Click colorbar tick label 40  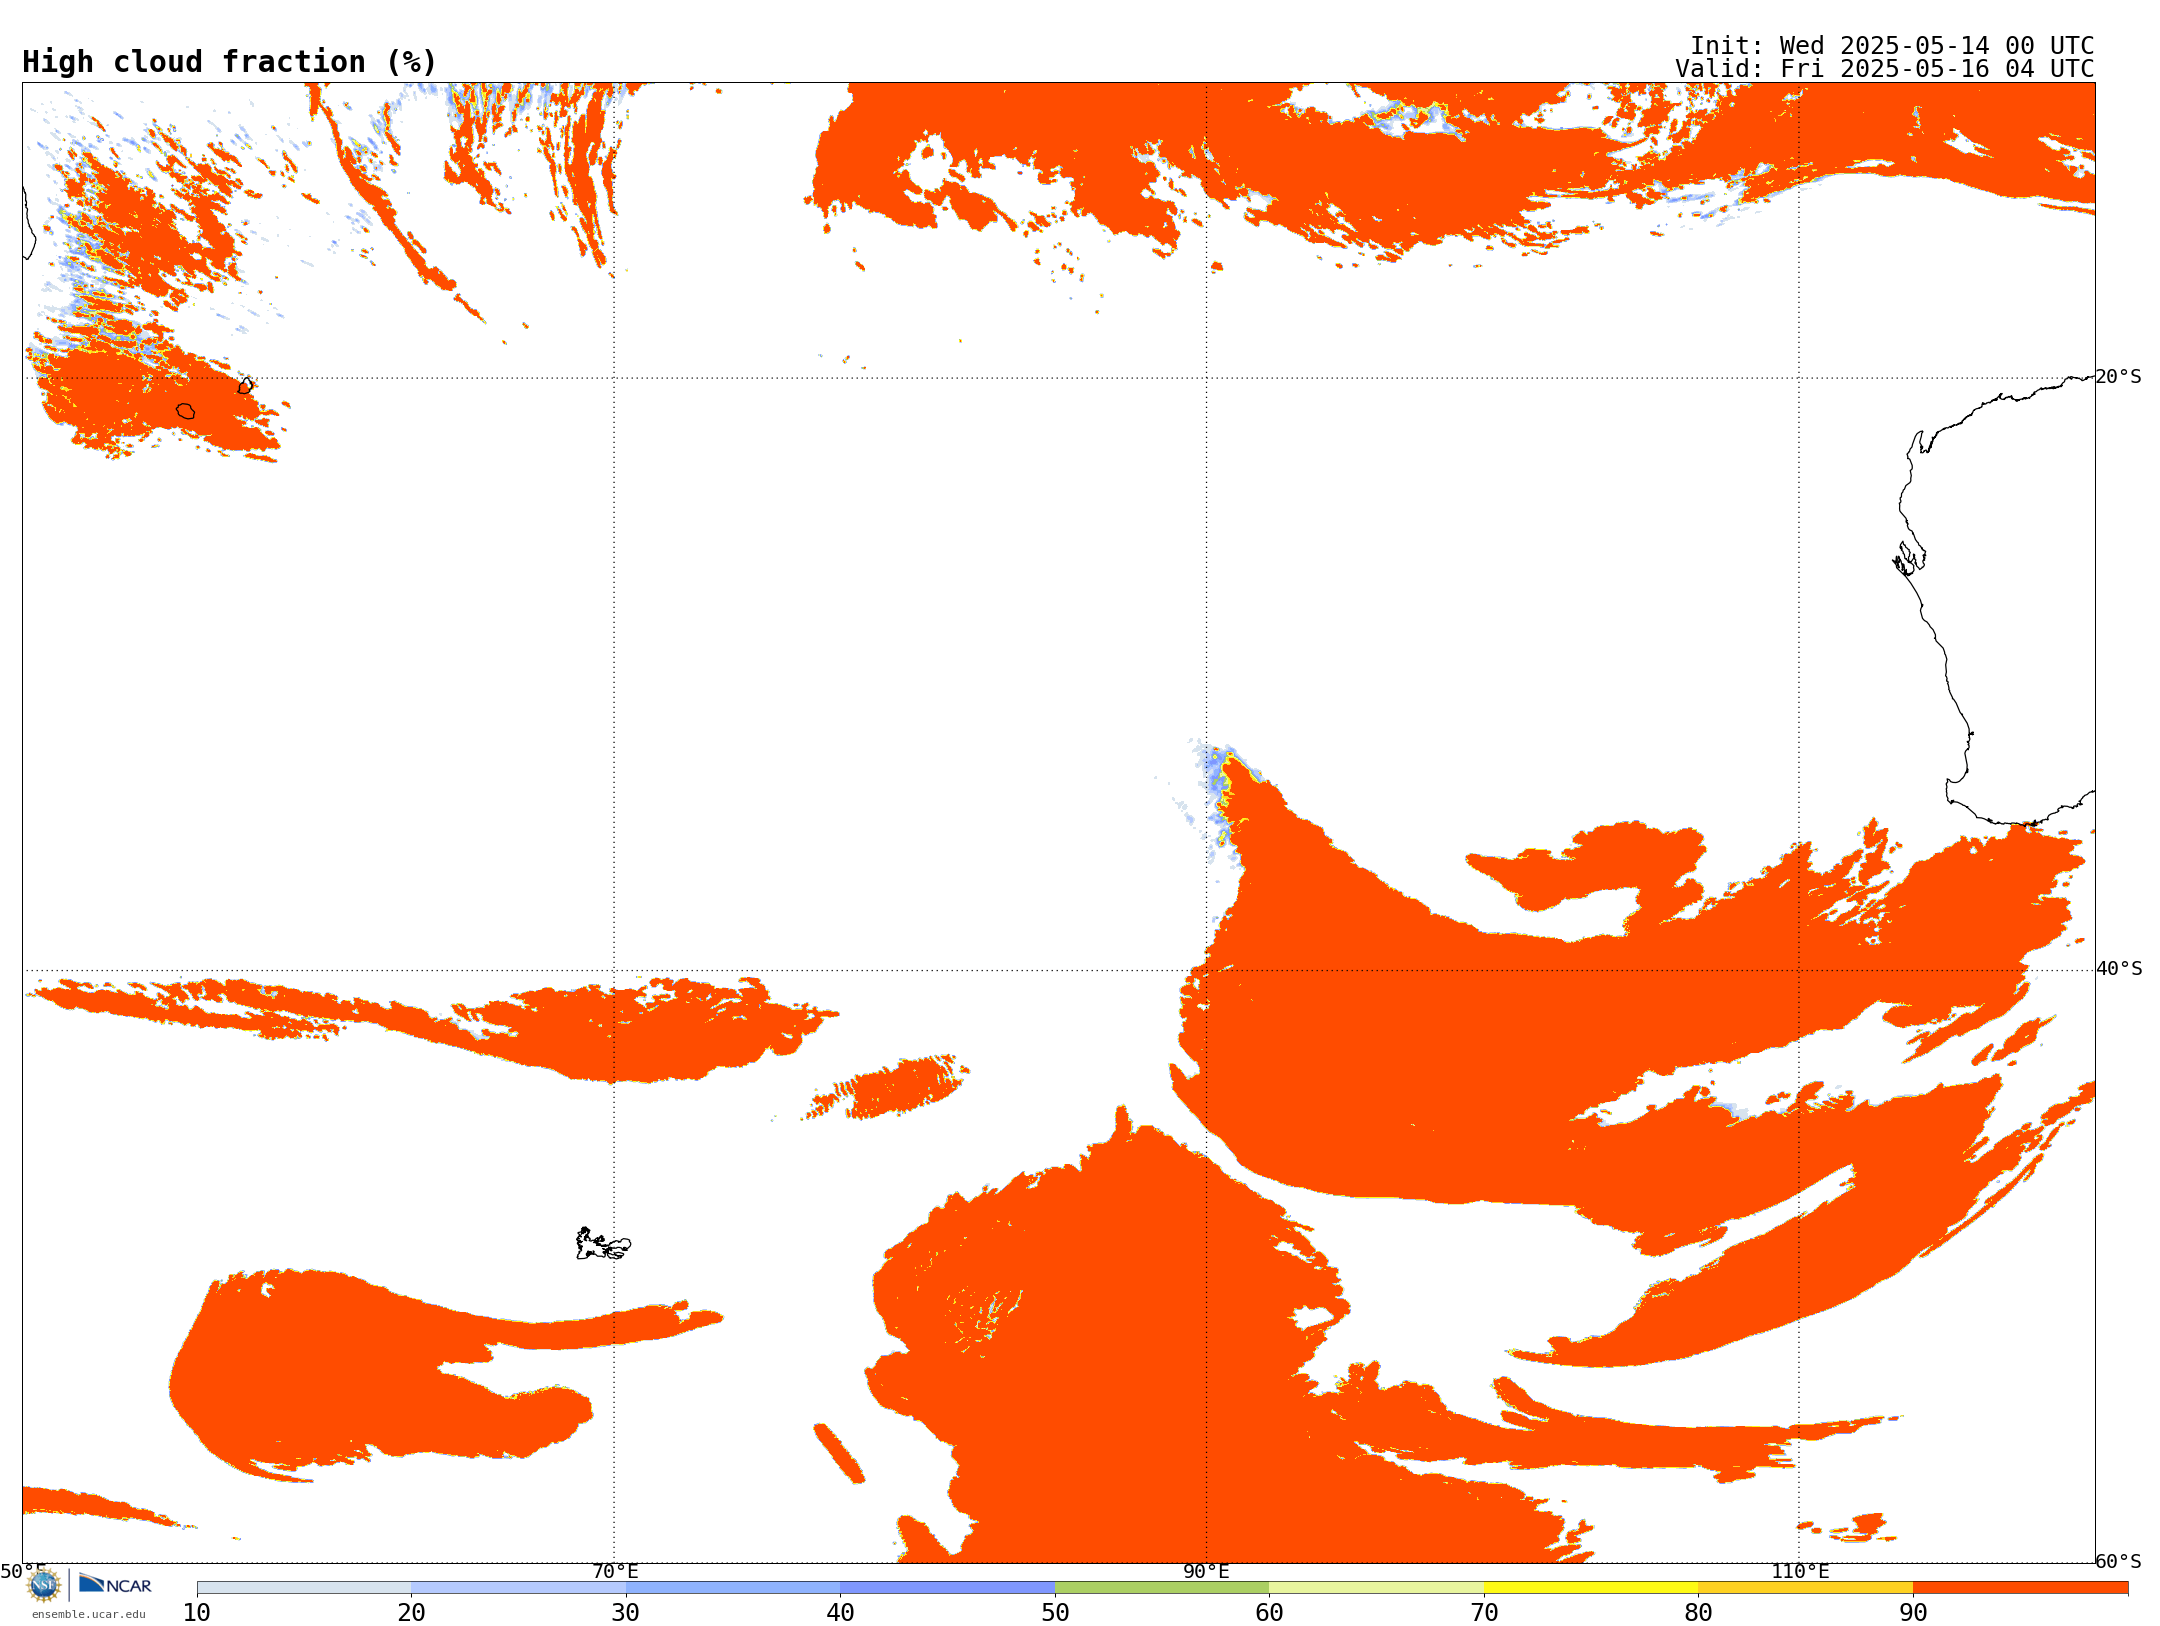click(840, 1613)
